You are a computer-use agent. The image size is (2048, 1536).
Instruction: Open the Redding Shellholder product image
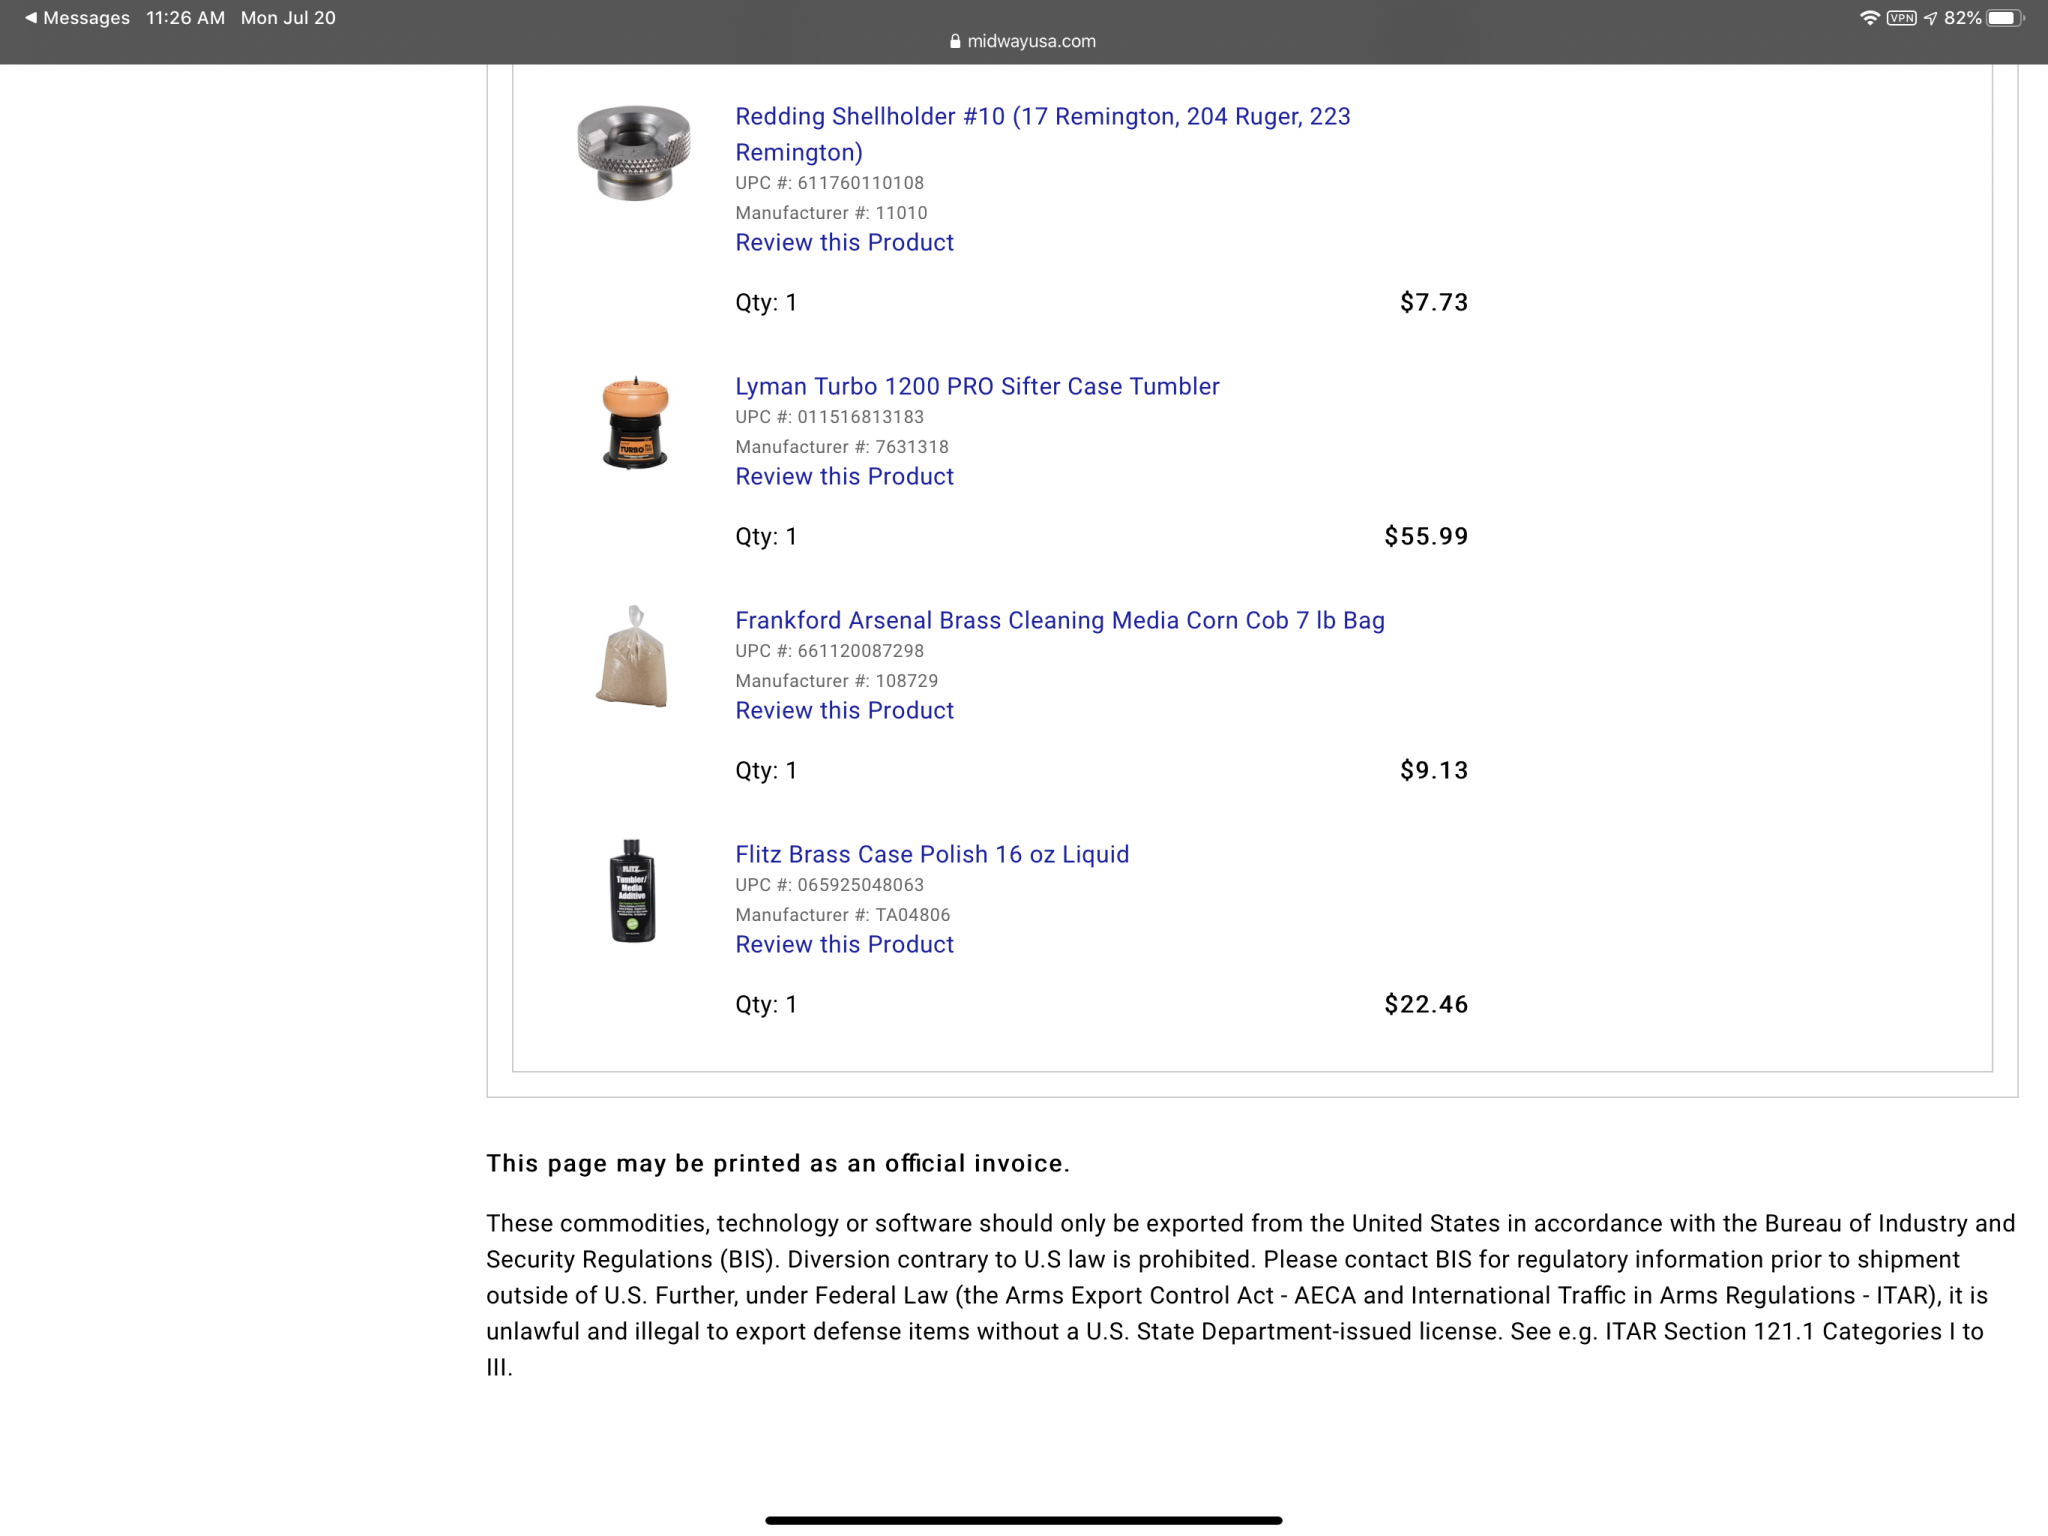click(634, 153)
